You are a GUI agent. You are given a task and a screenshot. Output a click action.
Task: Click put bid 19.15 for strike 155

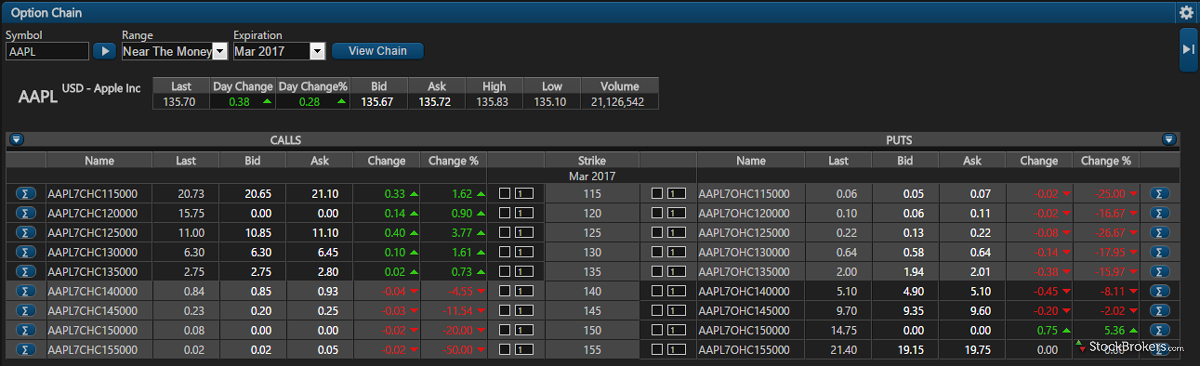[x=910, y=349]
